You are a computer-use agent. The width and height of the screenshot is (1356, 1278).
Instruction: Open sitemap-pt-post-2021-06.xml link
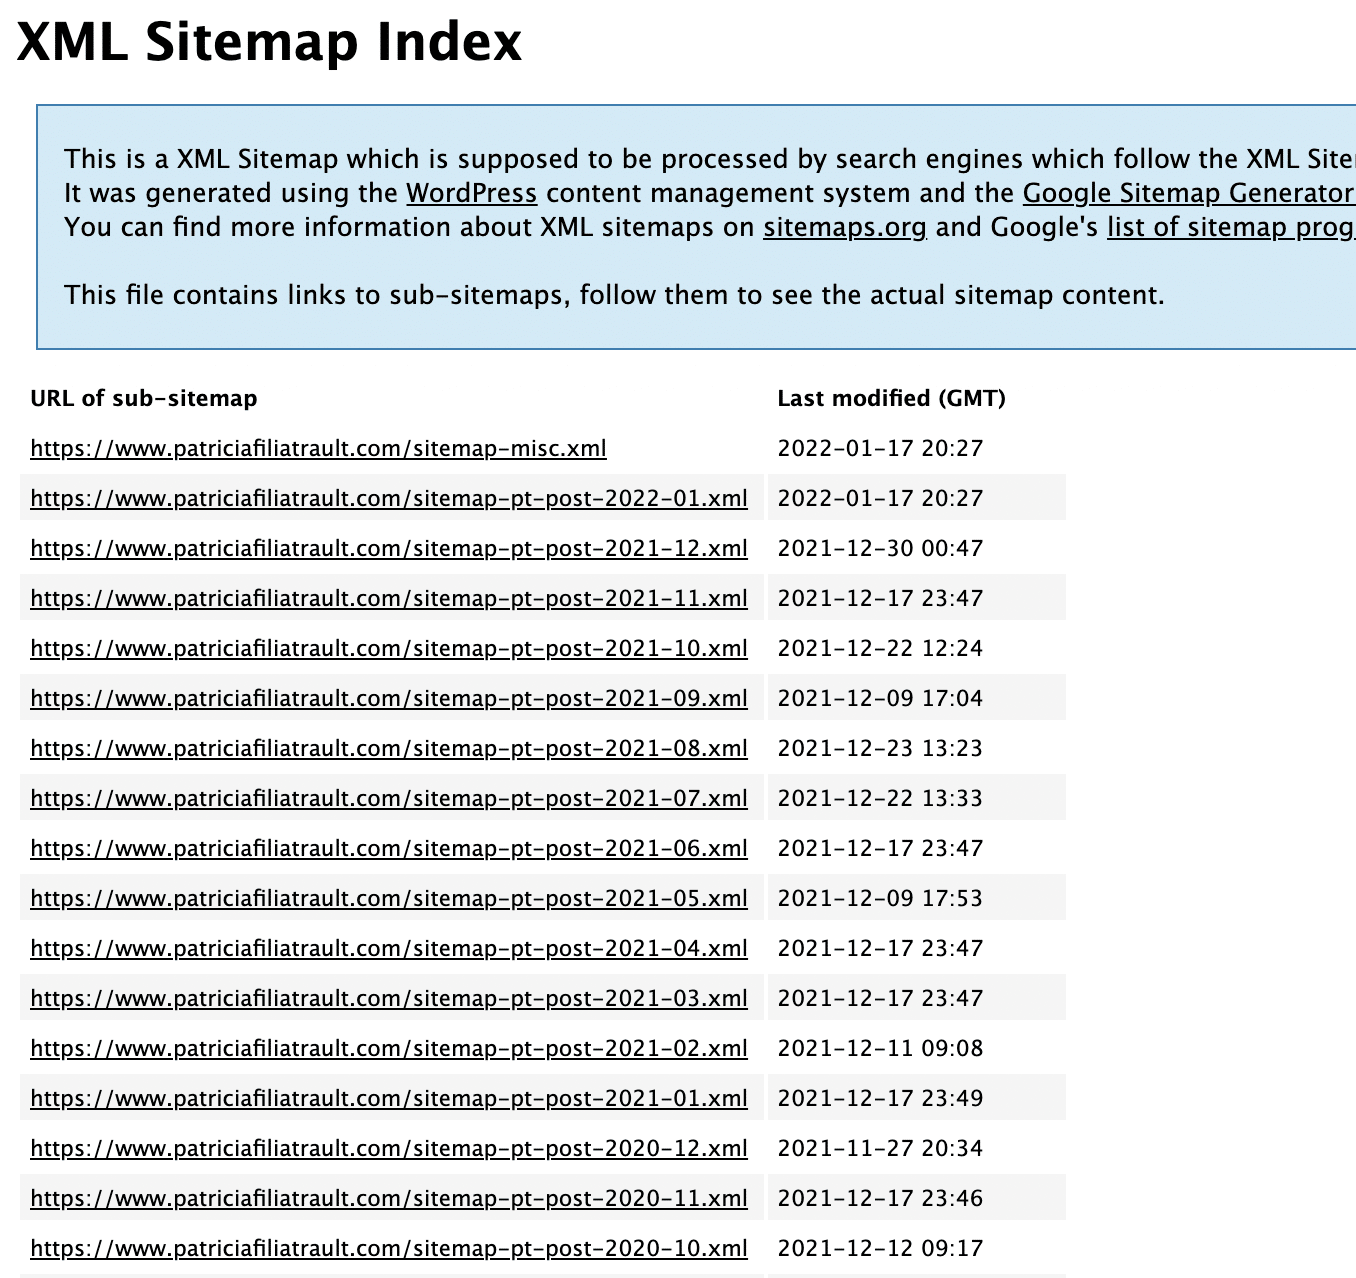click(389, 848)
